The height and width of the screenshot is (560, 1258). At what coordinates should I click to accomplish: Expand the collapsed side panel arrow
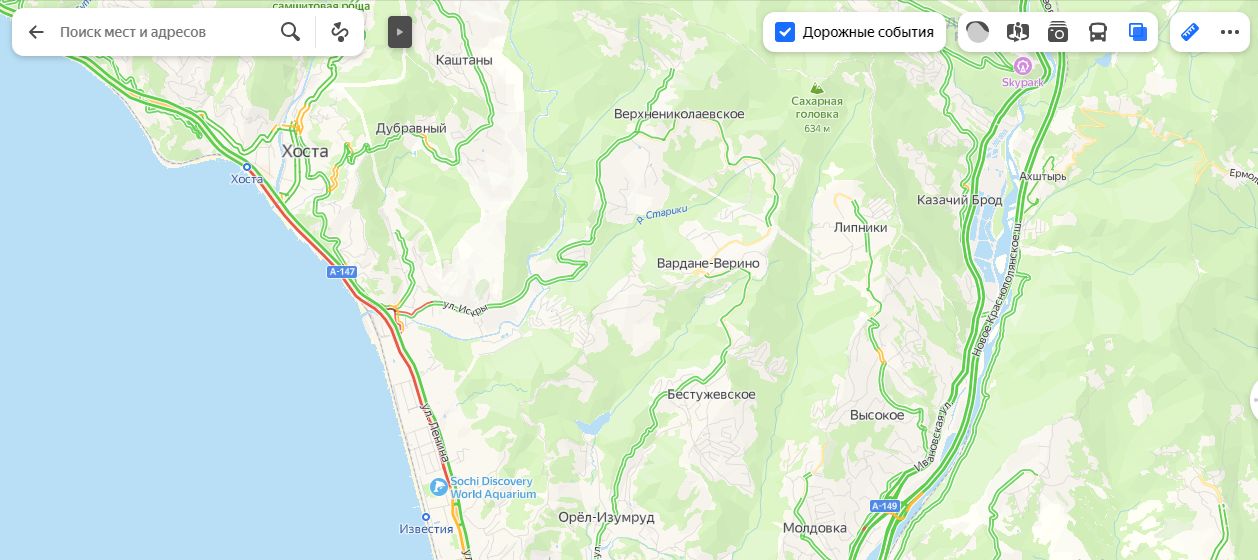(400, 32)
